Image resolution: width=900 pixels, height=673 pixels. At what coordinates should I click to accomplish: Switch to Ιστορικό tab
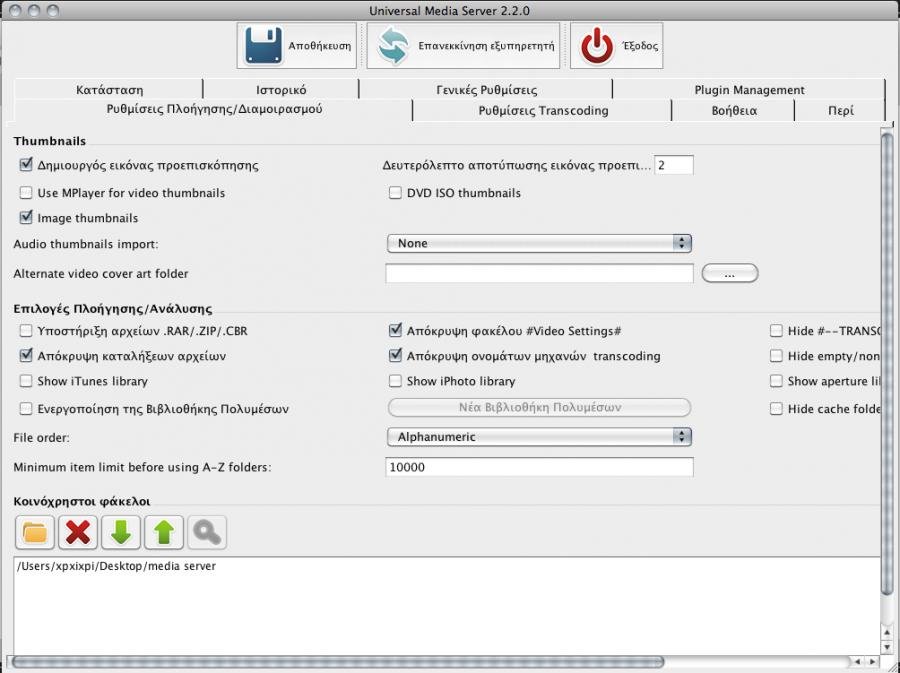(x=281, y=90)
